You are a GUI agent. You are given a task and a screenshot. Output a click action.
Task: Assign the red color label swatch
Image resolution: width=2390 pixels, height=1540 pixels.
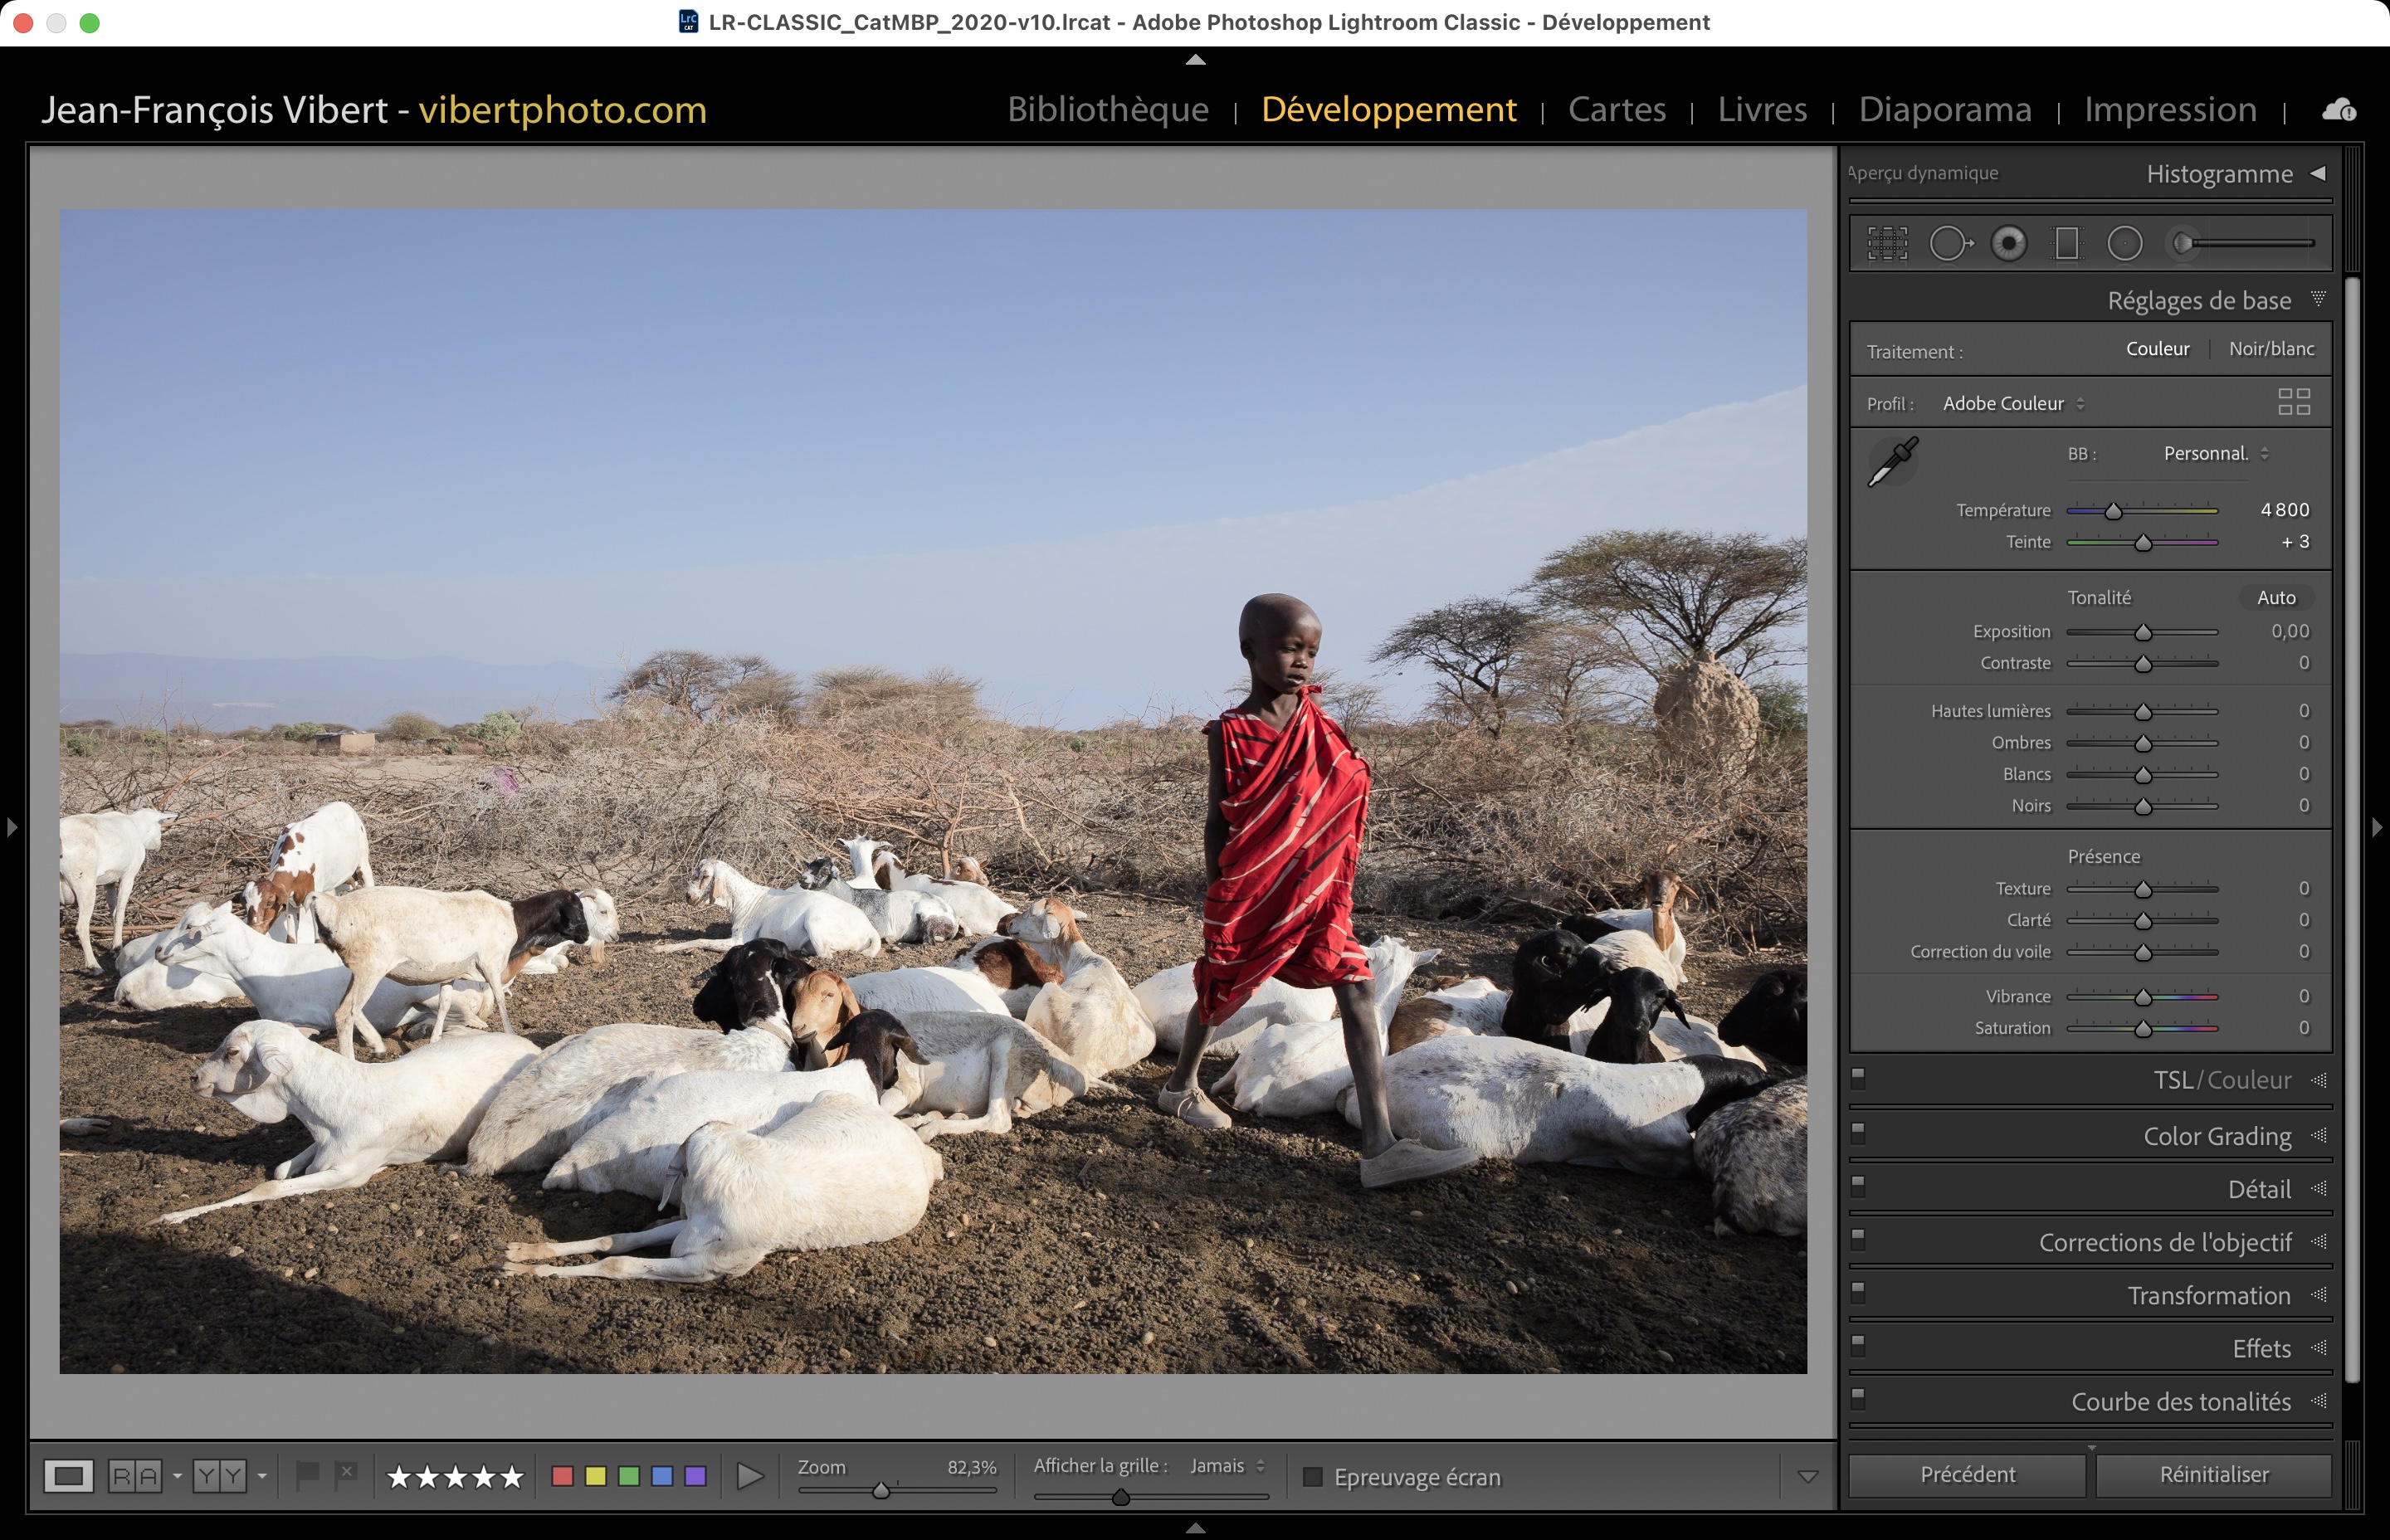(x=562, y=1476)
